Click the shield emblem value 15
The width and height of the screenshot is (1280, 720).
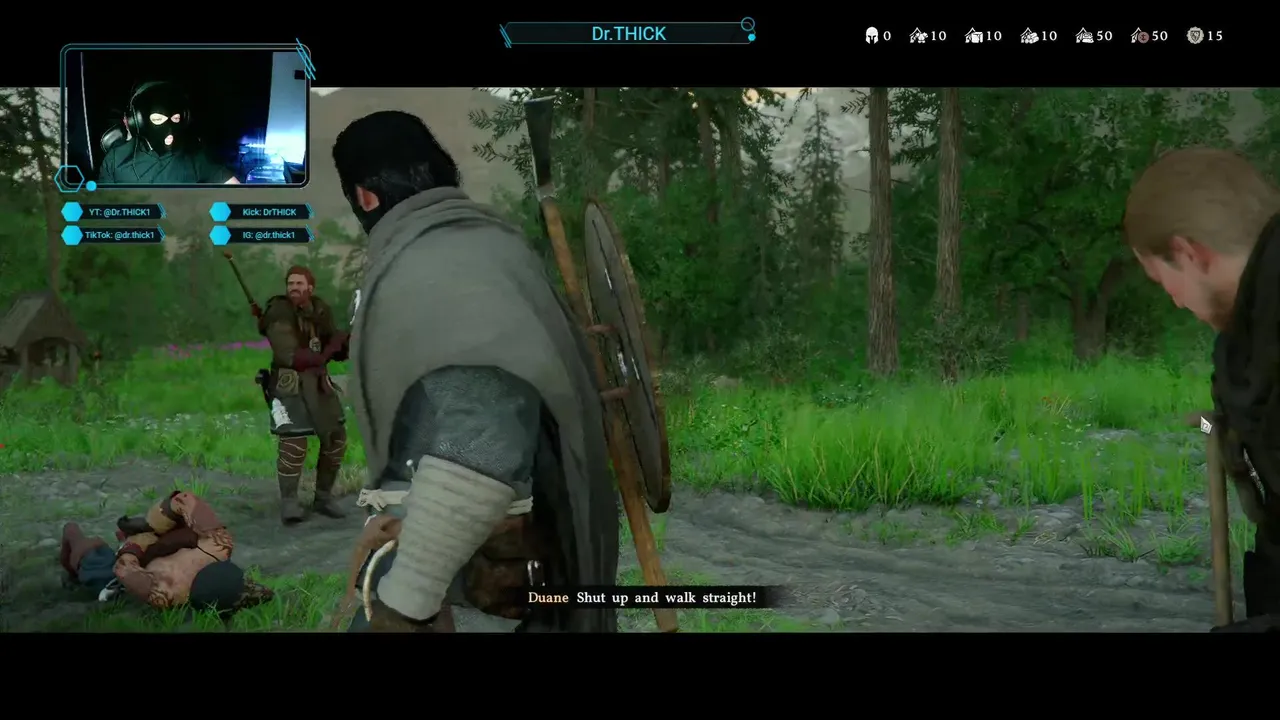click(1215, 36)
